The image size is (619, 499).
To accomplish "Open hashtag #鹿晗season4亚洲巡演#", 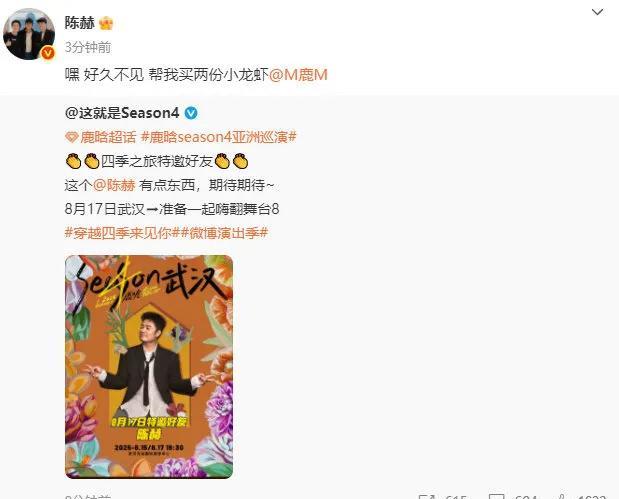I will click(219, 137).
